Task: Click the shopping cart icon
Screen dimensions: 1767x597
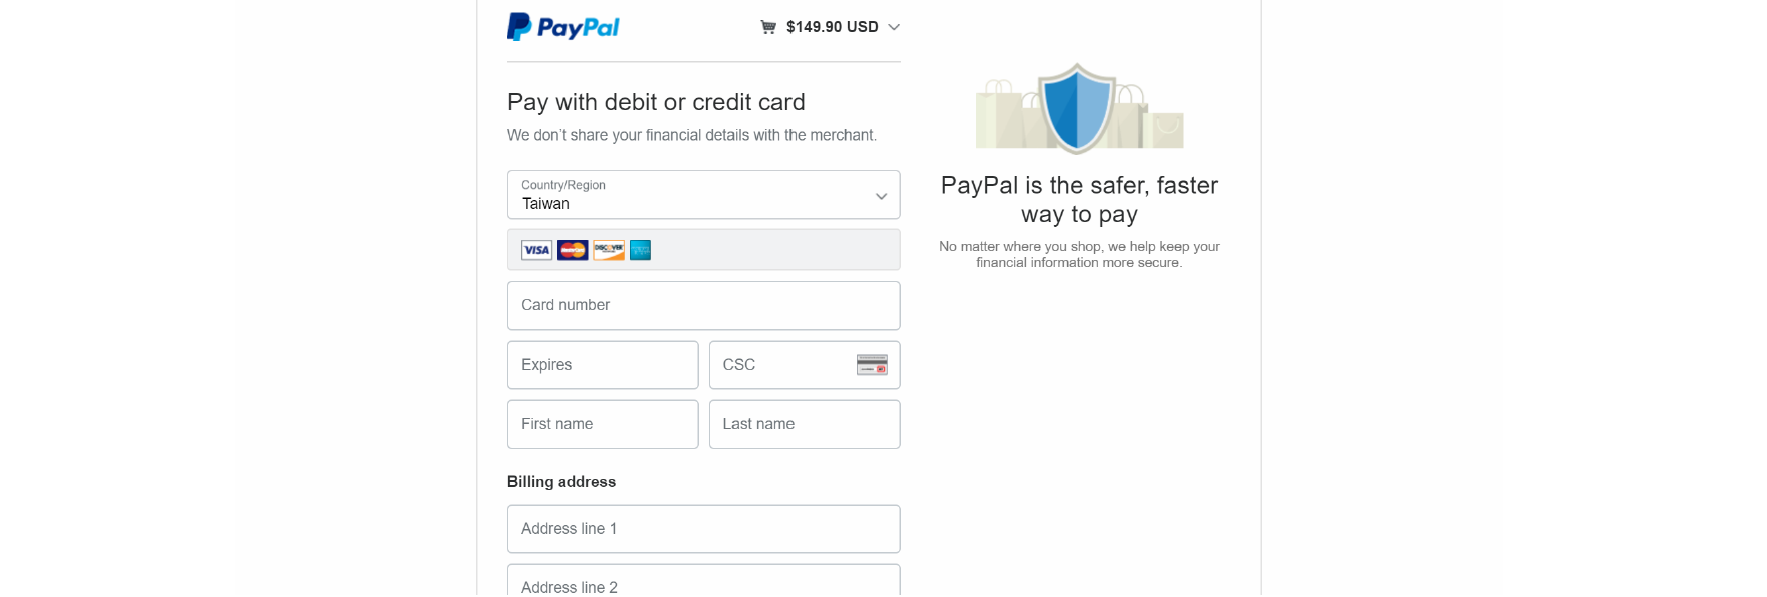Action: click(768, 27)
